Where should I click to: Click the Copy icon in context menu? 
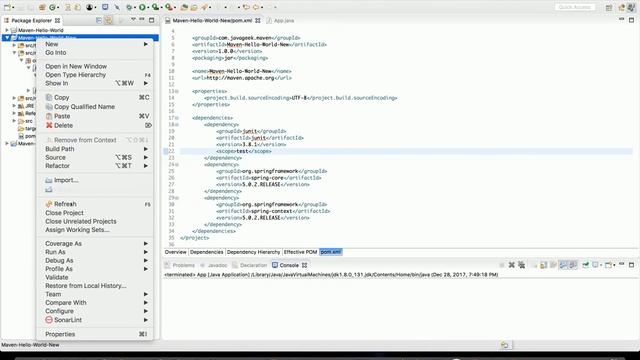49,98
